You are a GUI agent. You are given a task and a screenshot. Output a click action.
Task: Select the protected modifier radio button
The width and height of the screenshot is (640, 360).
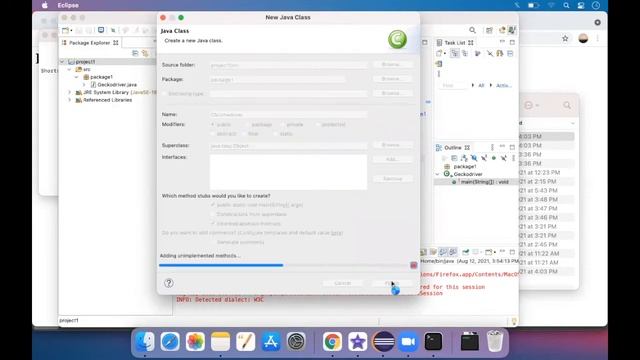point(318,124)
